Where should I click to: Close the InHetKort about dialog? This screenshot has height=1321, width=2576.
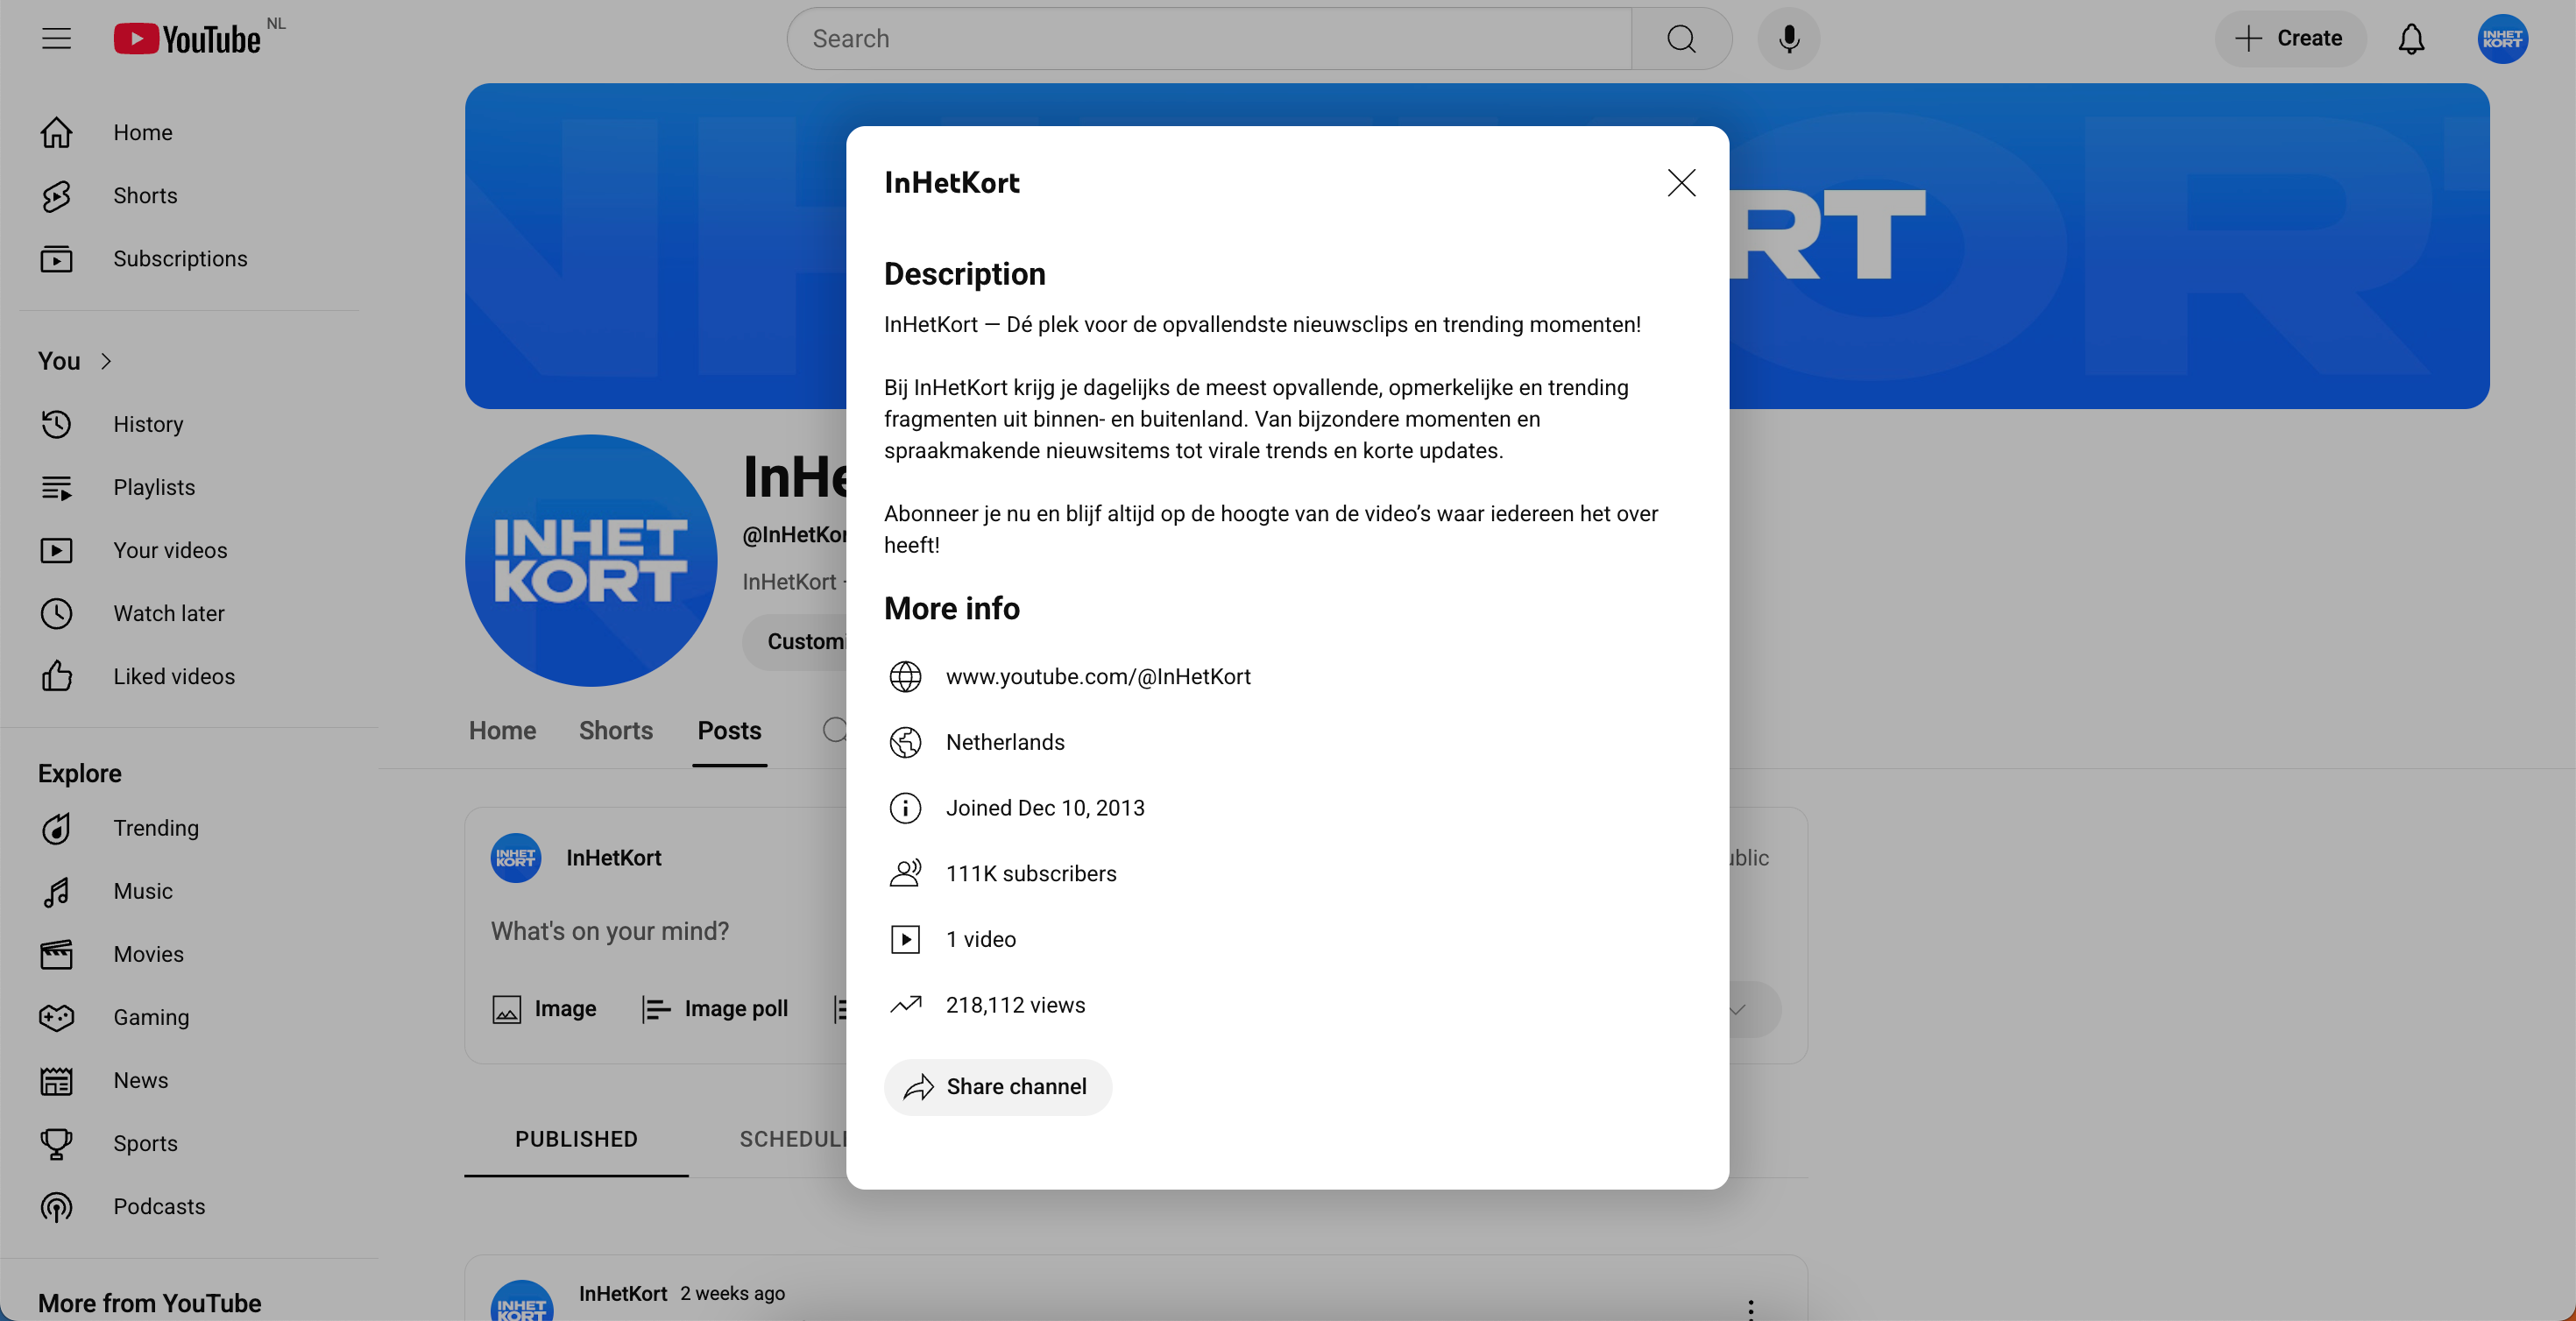[x=1681, y=182]
